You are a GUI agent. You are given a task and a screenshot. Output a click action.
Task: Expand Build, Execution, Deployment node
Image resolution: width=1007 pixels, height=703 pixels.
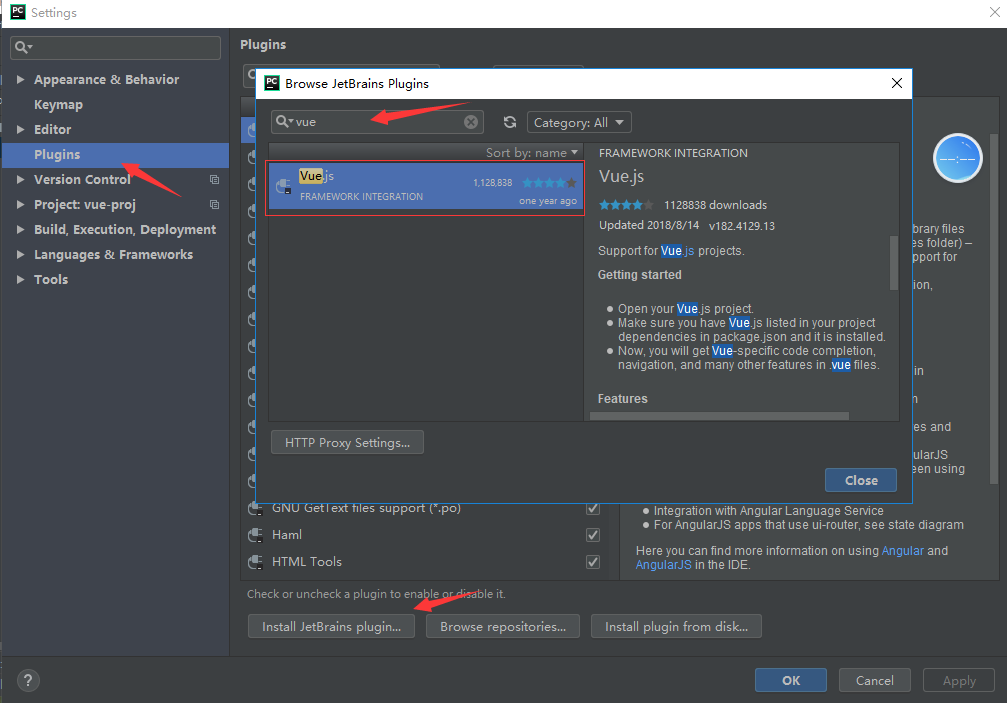coord(21,230)
